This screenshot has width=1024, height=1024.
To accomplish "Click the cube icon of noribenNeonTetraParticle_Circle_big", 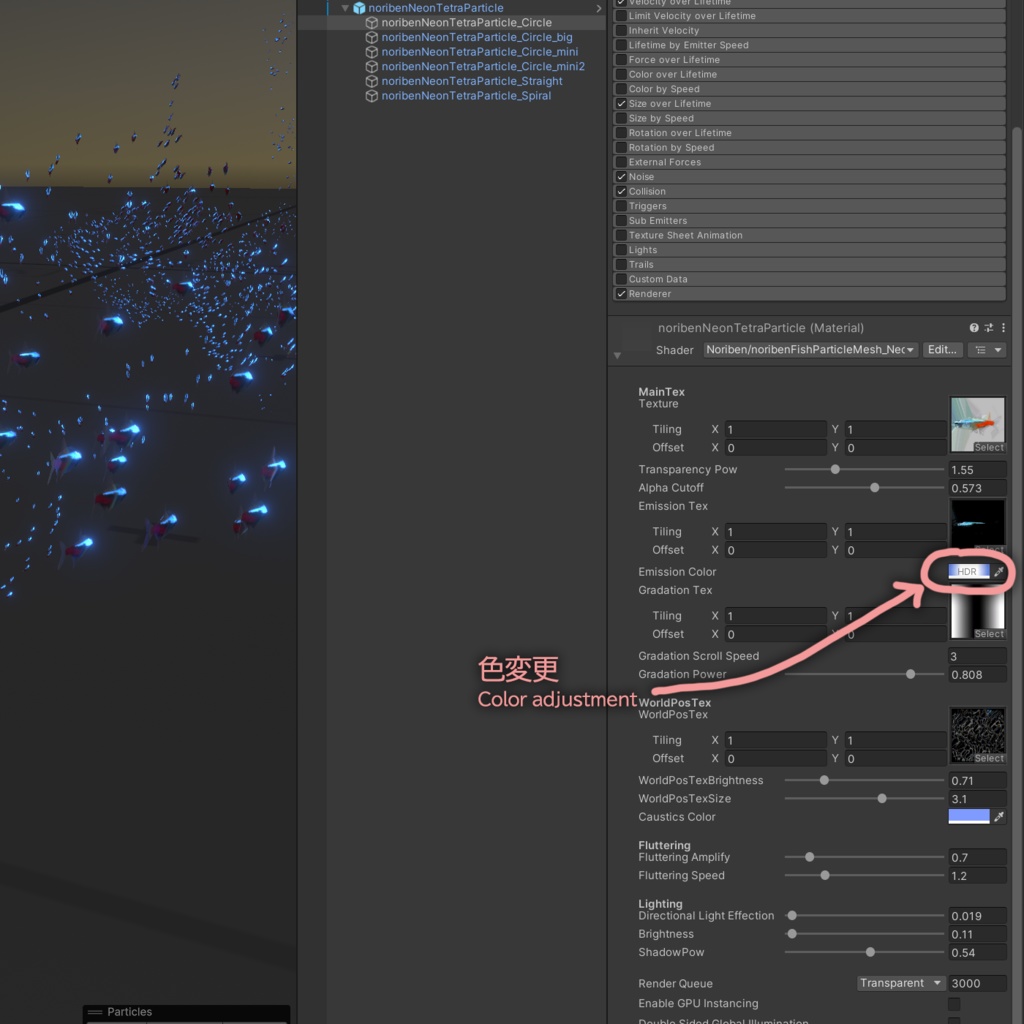I will (x=372, y=37).
